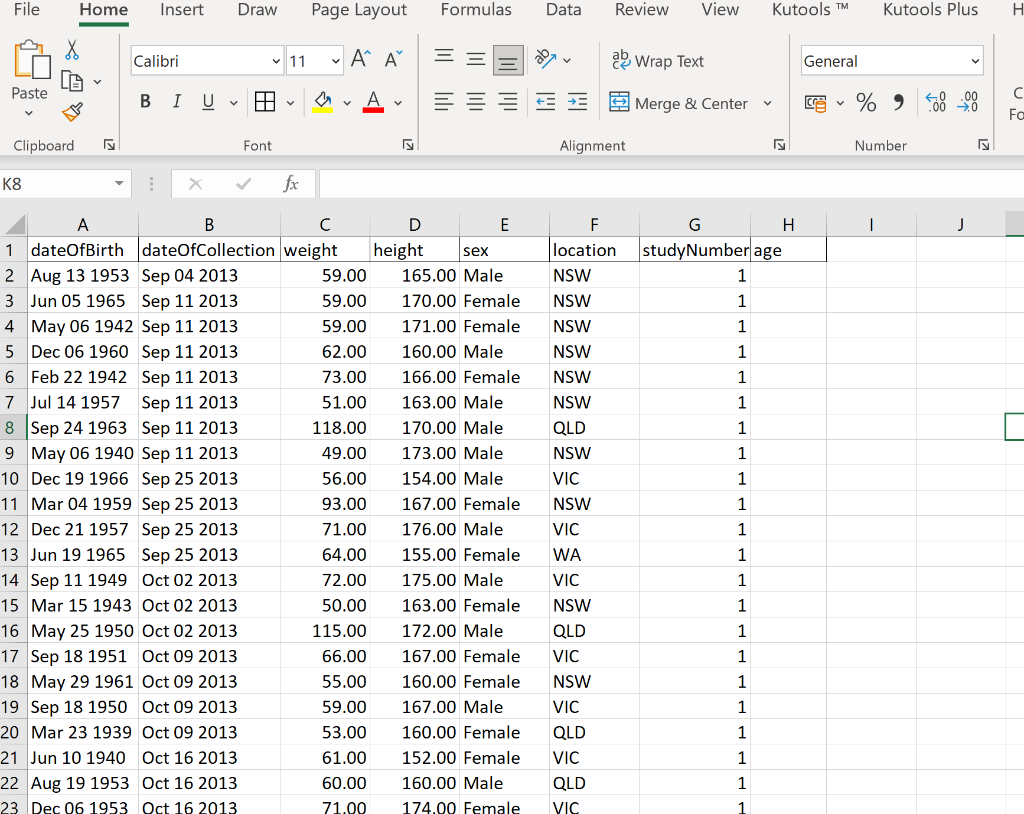Image resolution: width=1024 pixels, height=814 pixels.
Task: Open the View tab
Action: [720, 10]
